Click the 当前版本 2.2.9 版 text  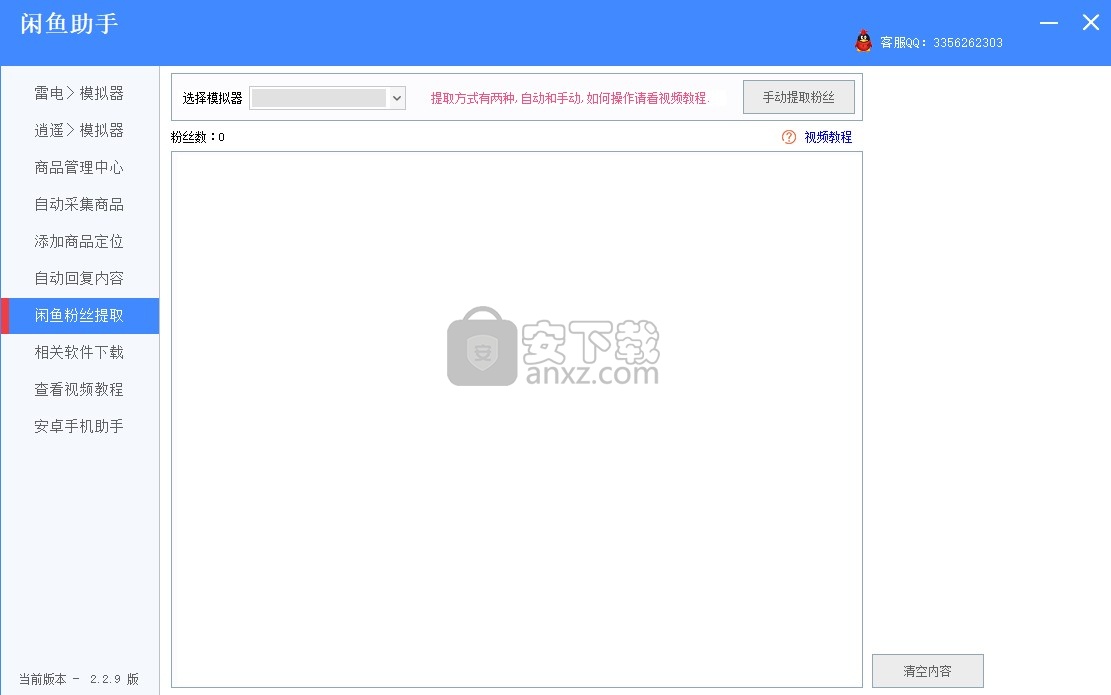pyautogui.click(x=79, y=679)
